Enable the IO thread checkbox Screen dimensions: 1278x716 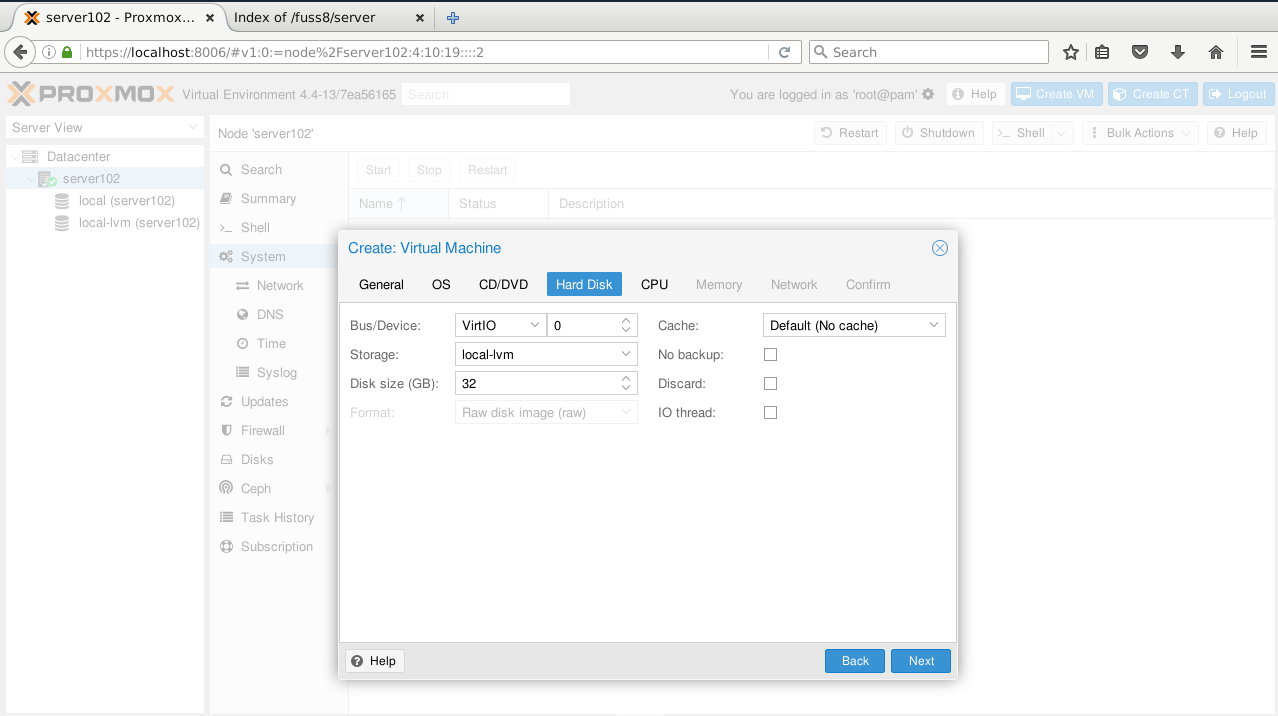770,413
